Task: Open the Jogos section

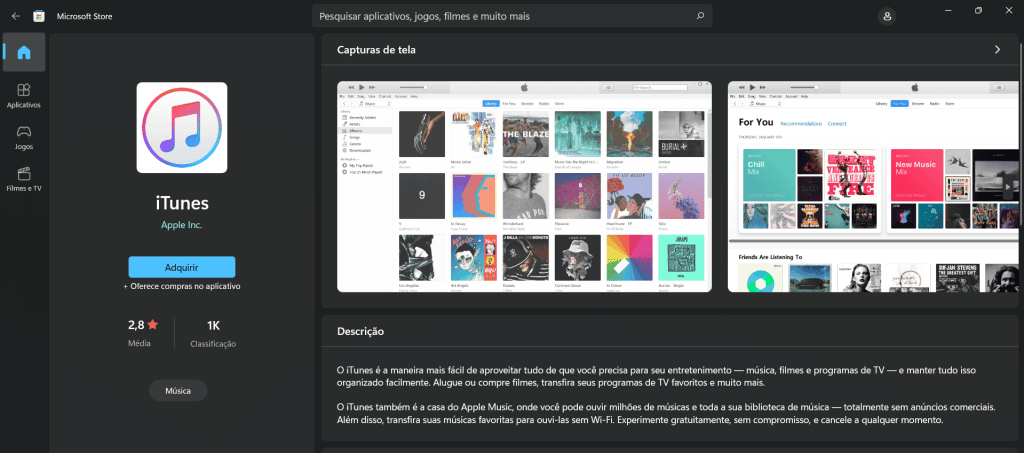Action: (x=24, y=137)
